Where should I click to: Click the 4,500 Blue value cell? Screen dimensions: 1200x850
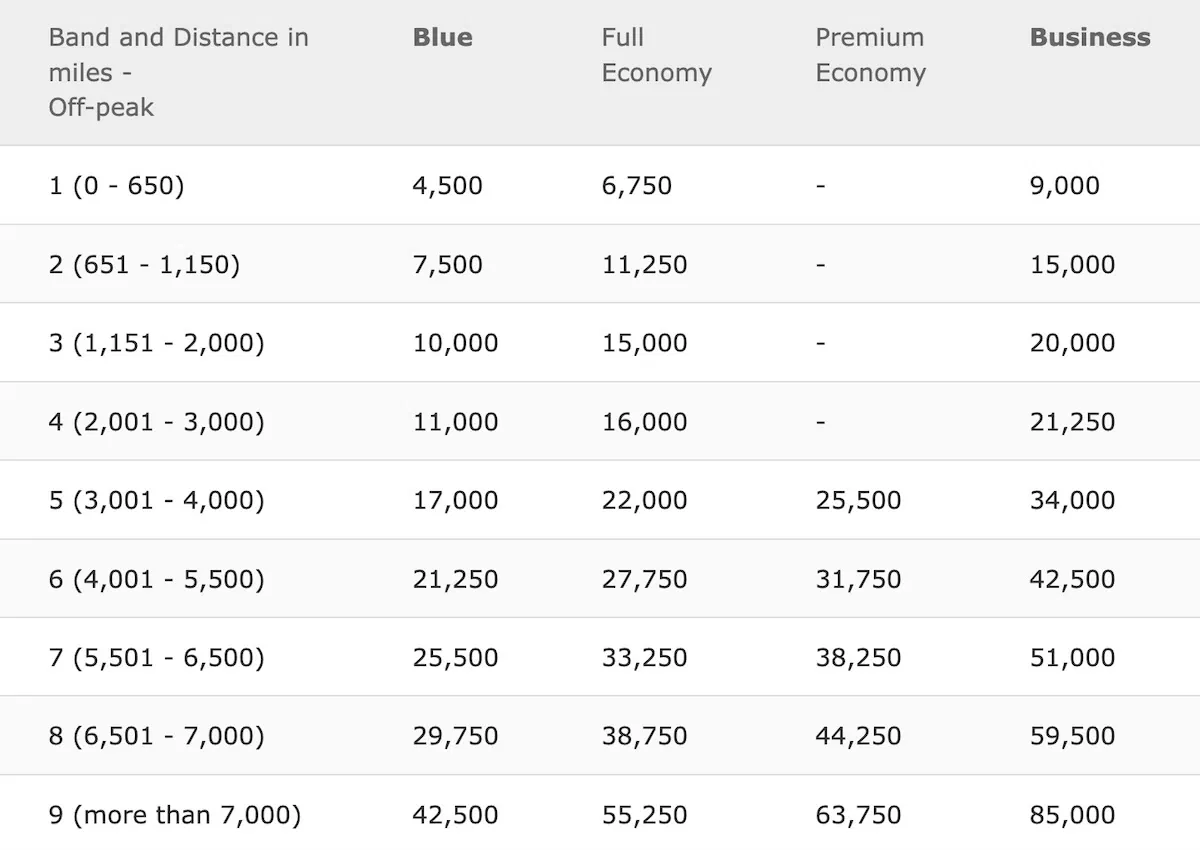point(447,186)
